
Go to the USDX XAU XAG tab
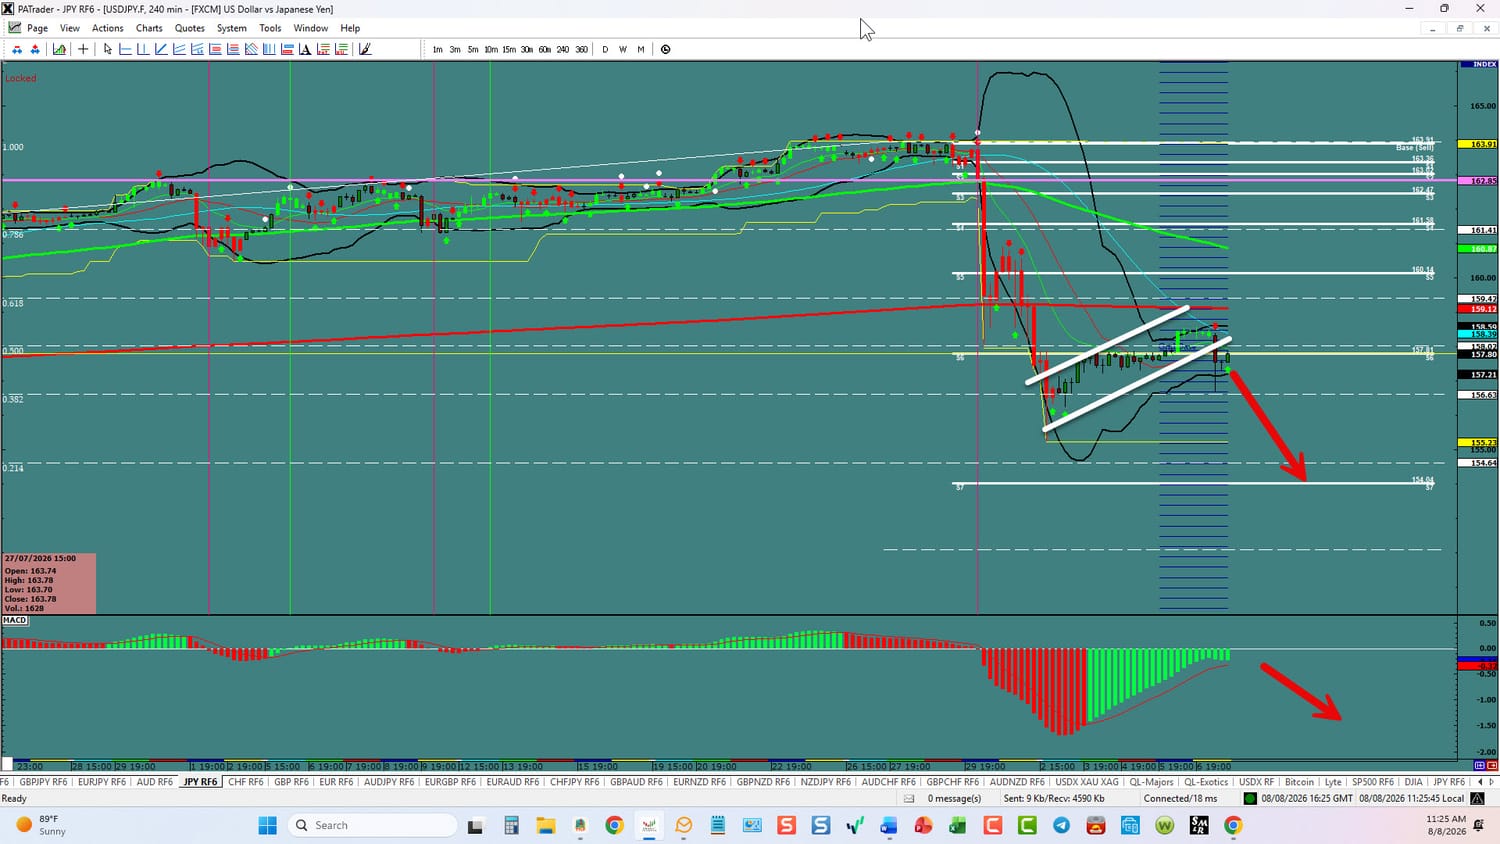[1087, 782]
